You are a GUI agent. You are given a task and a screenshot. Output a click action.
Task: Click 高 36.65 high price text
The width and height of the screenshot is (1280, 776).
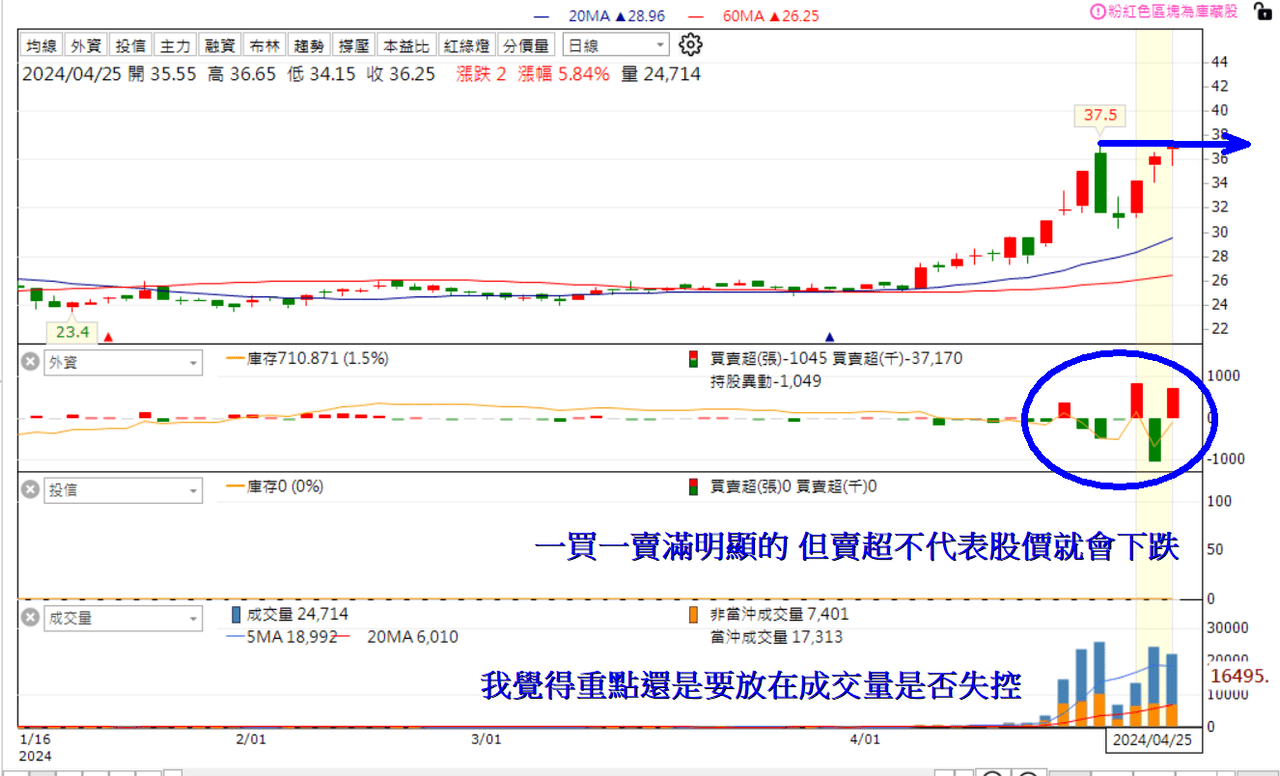241,74
